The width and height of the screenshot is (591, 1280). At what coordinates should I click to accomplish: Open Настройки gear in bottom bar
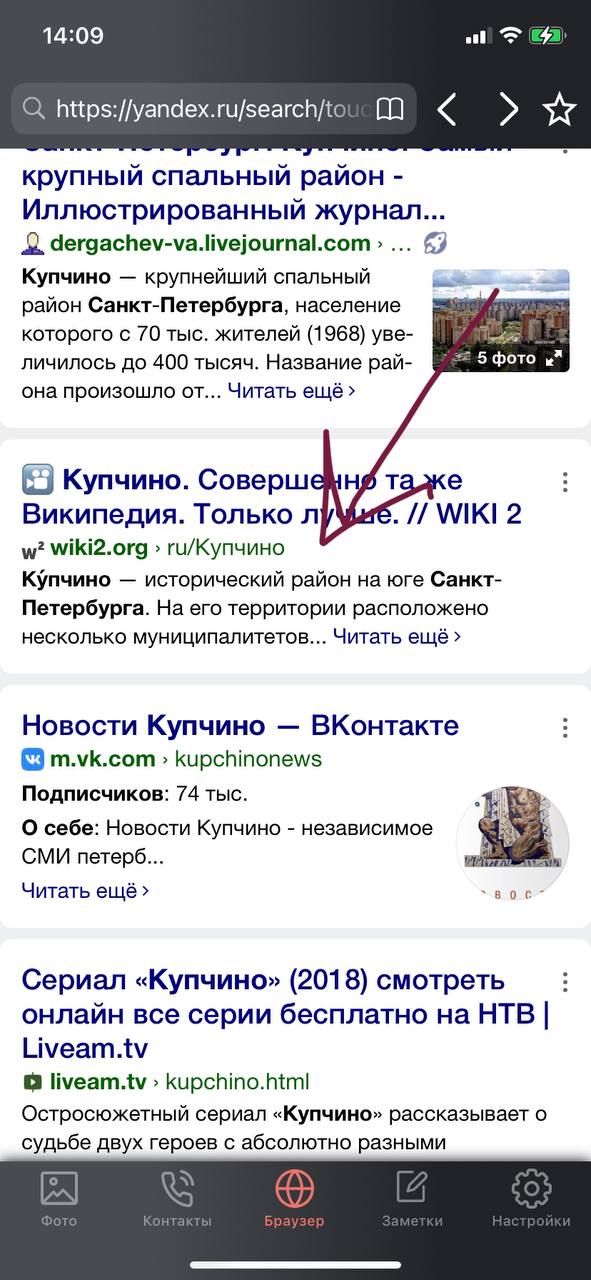531,1200
